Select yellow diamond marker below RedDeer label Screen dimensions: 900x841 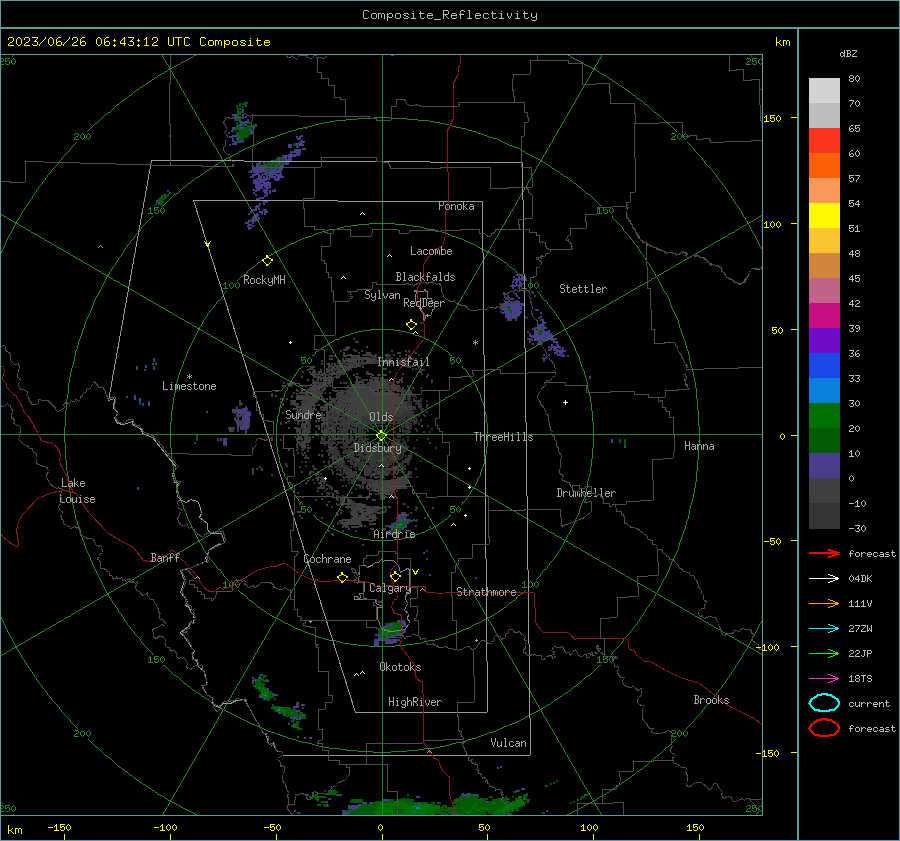click(x=411, y=325)
